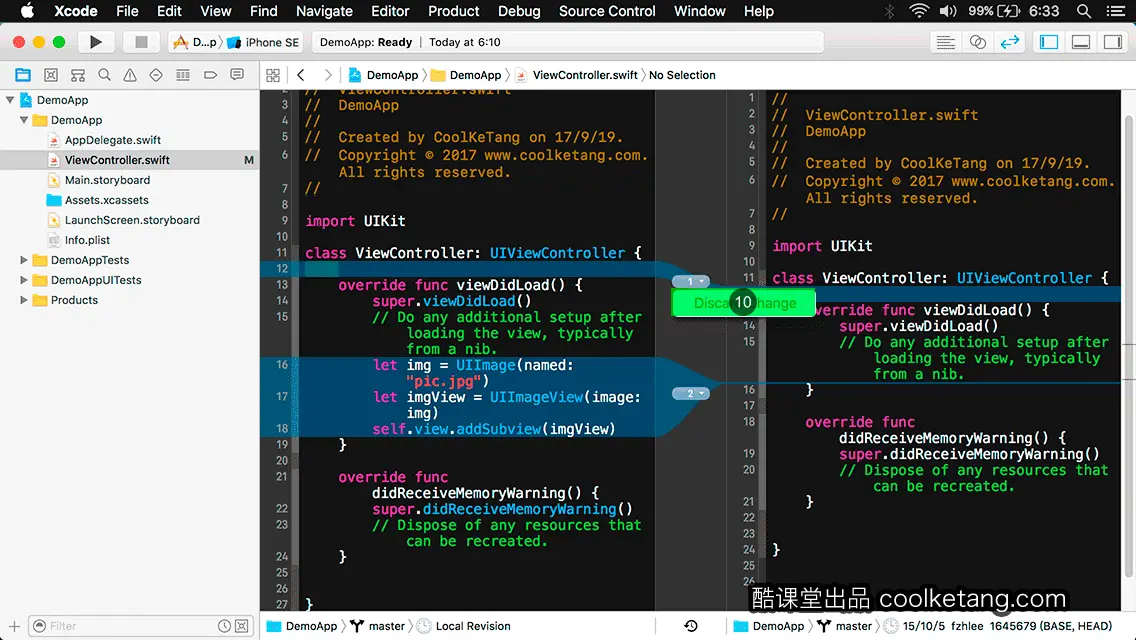The width and height of the screenshot is (1136, 640).
Task: Go back in editor history
Action: [301, 75]
